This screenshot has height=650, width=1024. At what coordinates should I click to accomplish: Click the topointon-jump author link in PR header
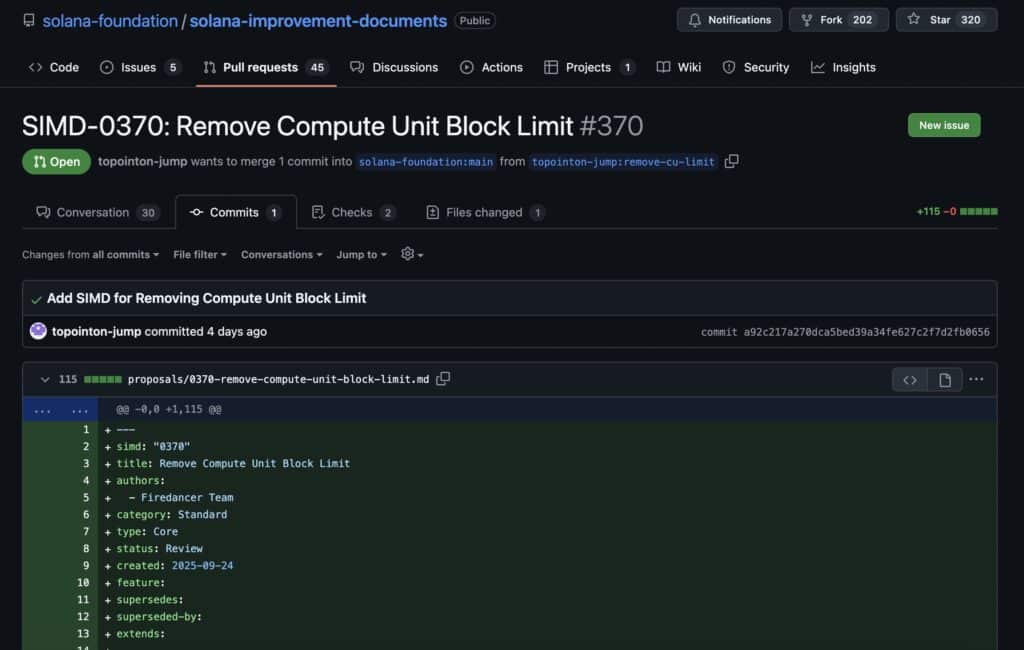click(x=142, y=161)
